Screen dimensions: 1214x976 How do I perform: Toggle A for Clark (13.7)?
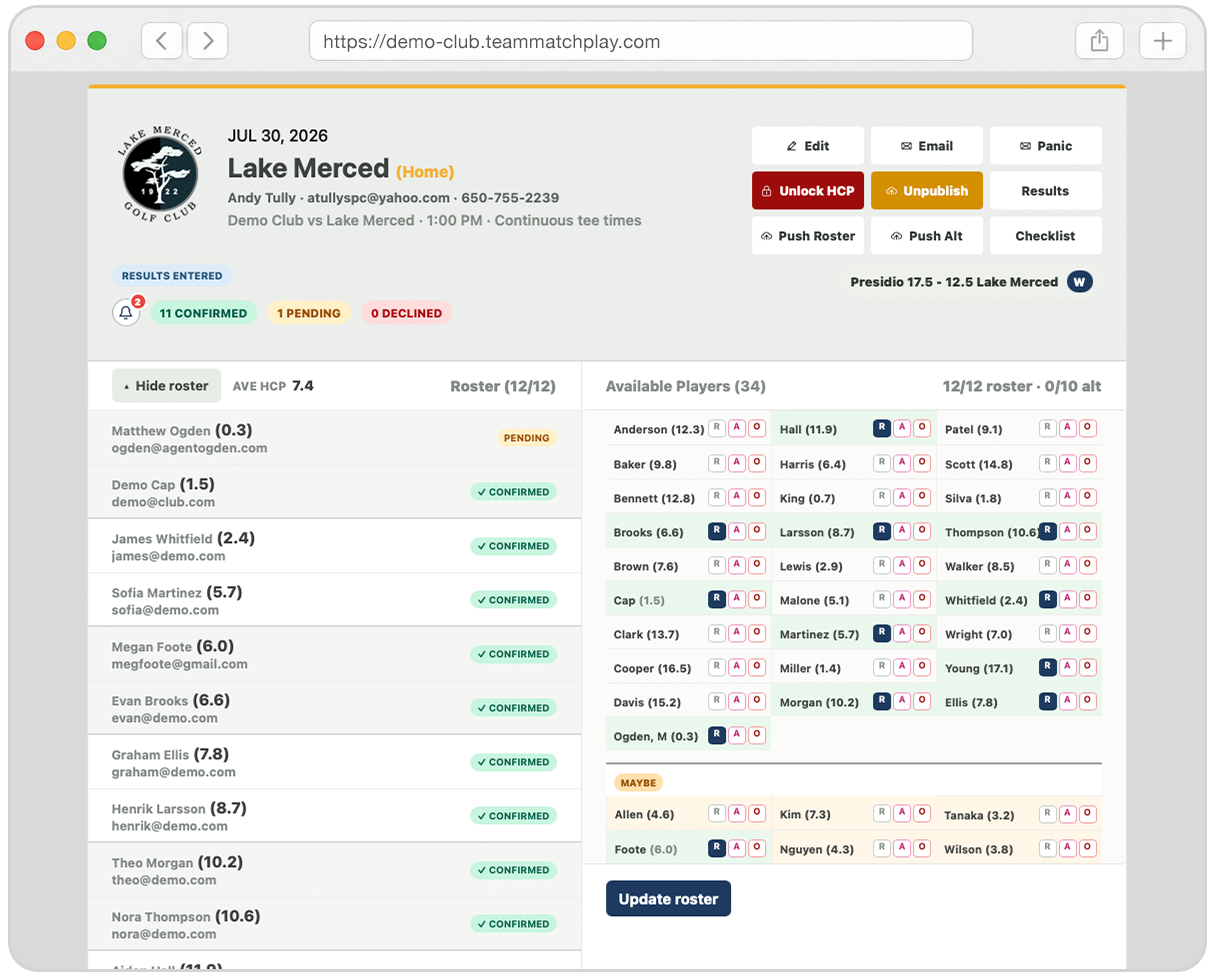pos(737,633)
